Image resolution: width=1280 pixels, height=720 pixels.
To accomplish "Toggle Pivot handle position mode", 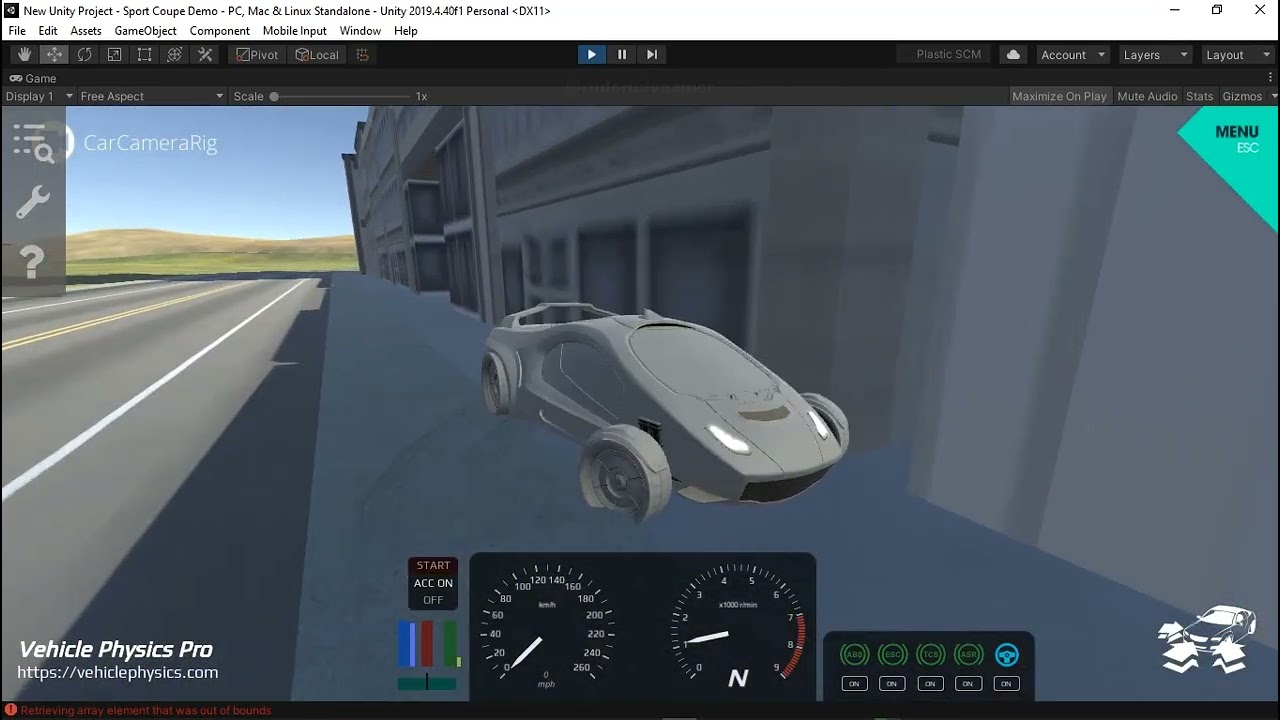I will pos(257,55).
